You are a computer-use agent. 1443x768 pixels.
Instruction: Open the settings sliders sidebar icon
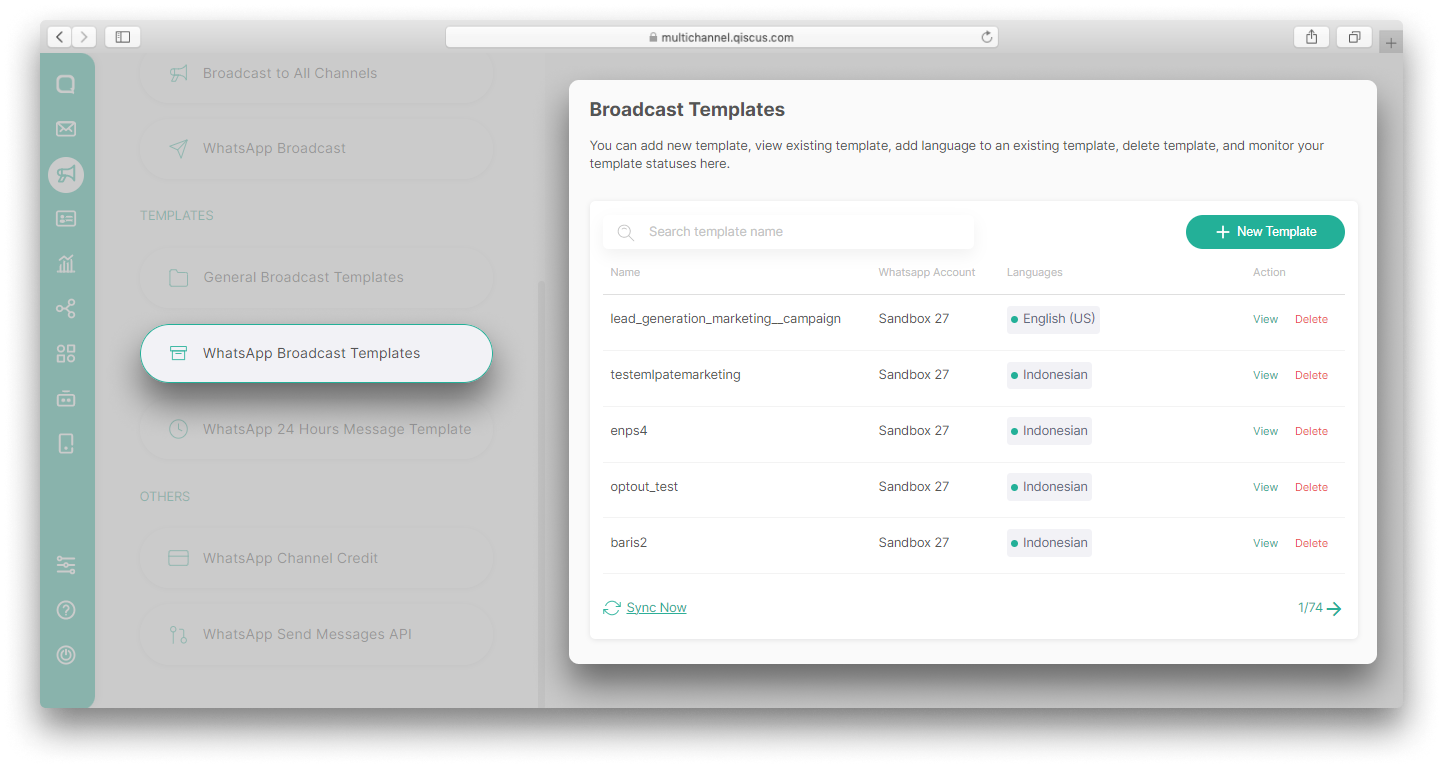66,565
